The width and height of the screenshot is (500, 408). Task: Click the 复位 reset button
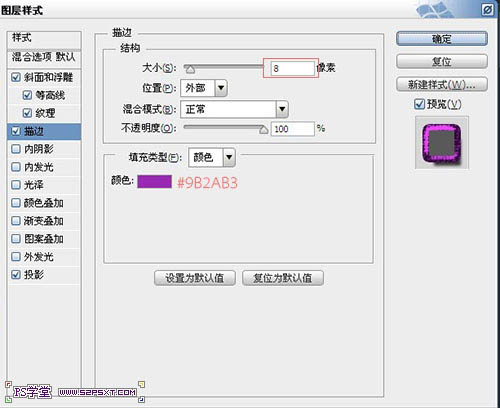coord(442,61)
